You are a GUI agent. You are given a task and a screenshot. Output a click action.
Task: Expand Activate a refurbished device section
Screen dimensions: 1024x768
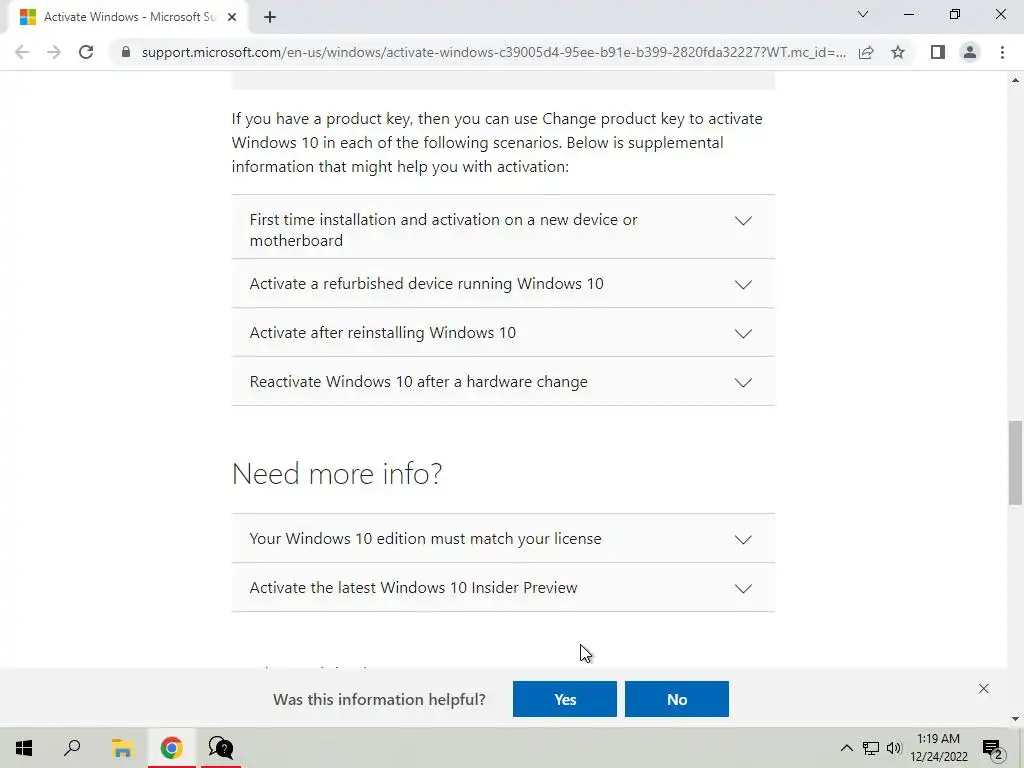(503, 283)
